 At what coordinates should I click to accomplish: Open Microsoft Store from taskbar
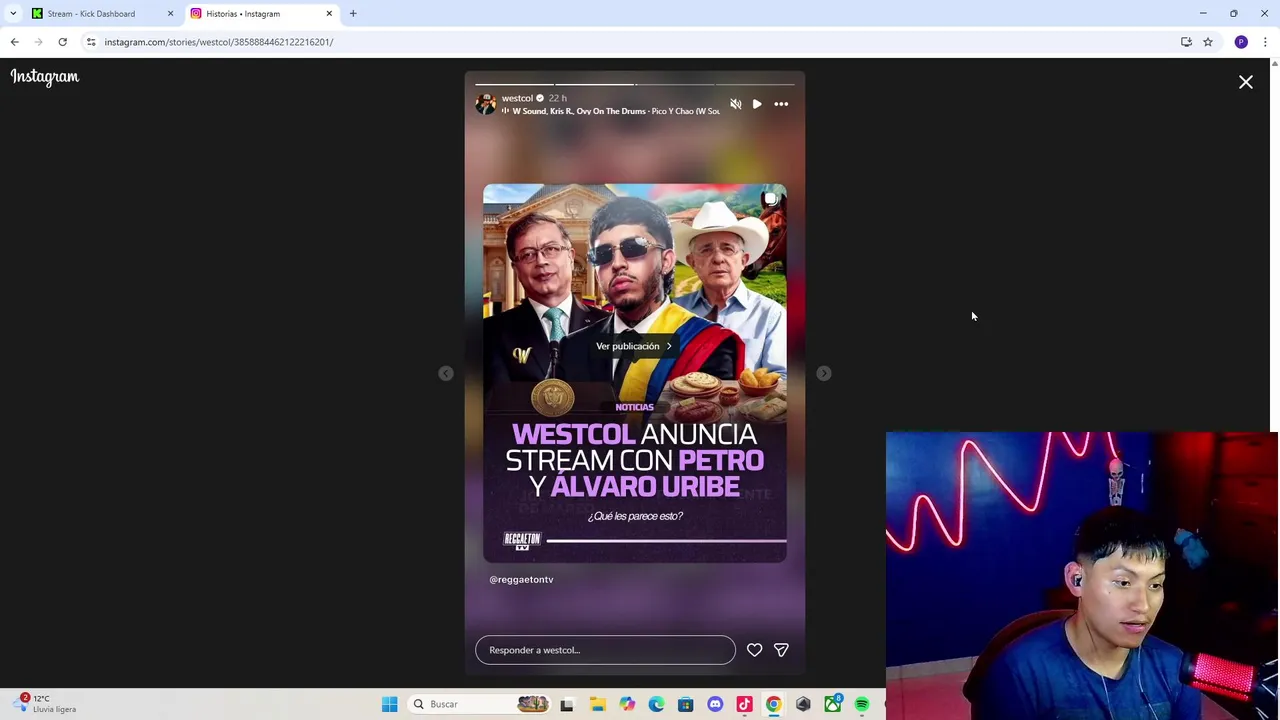(x=685, y=704)
